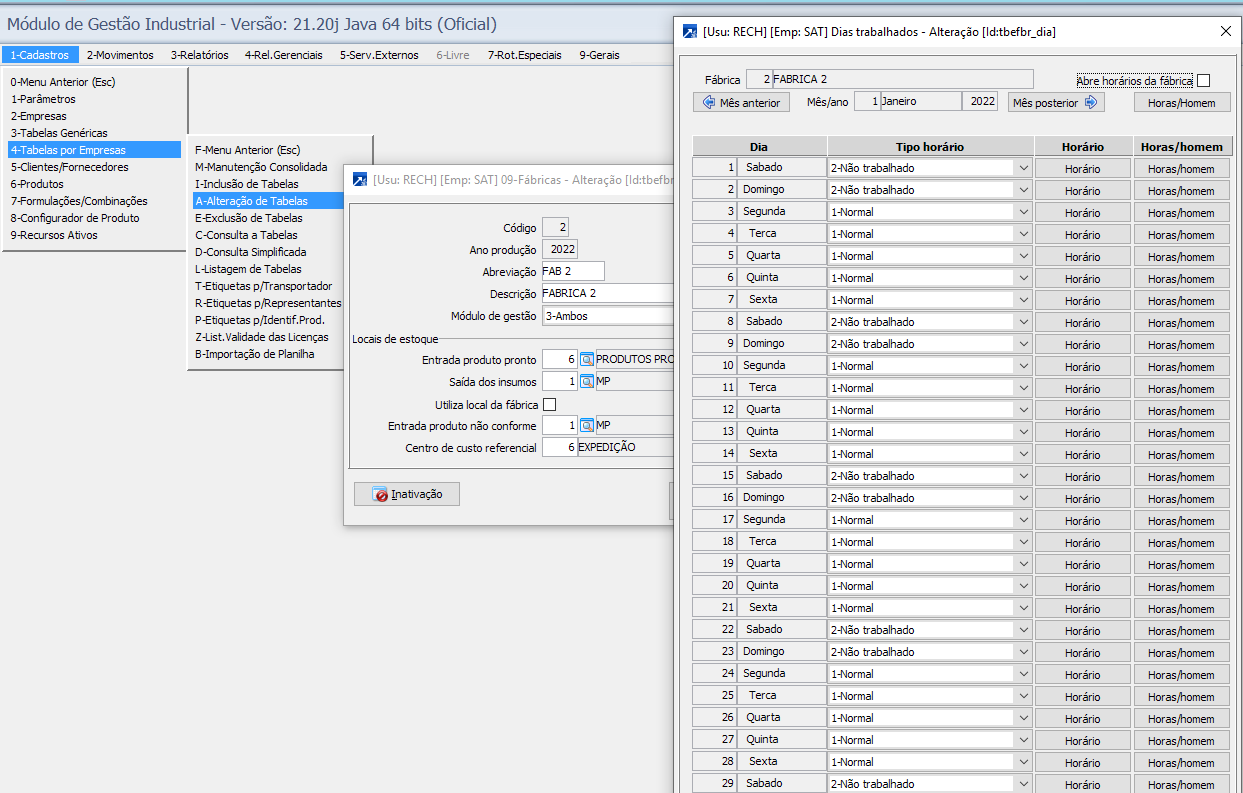Screen dimensions: 1243x793
Task: Click the lookup icon for Entrada produto pronto
Action: (x=587, y=360)
